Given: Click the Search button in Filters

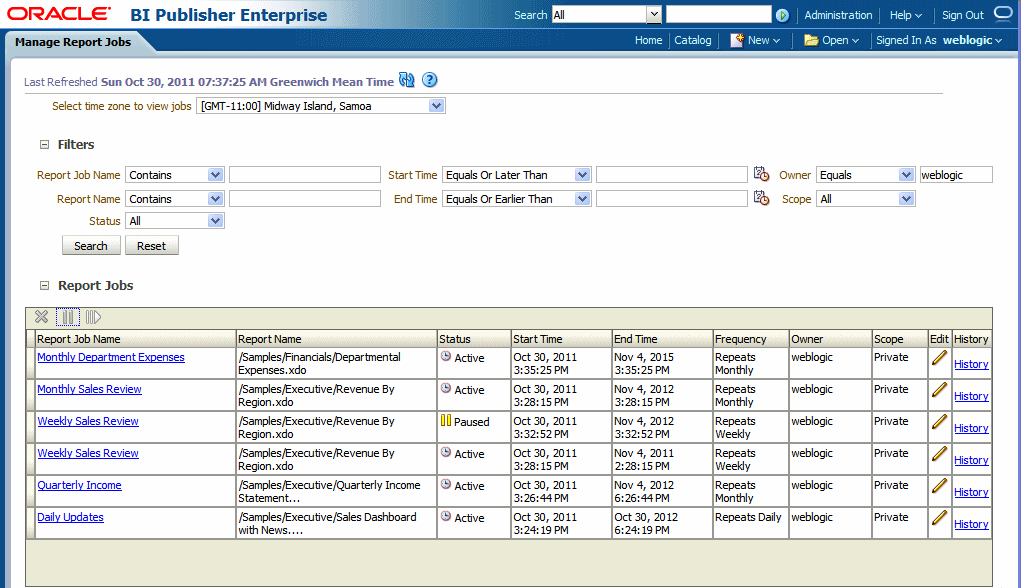Looking at the screenshot, I should click(x=91, y=245).
